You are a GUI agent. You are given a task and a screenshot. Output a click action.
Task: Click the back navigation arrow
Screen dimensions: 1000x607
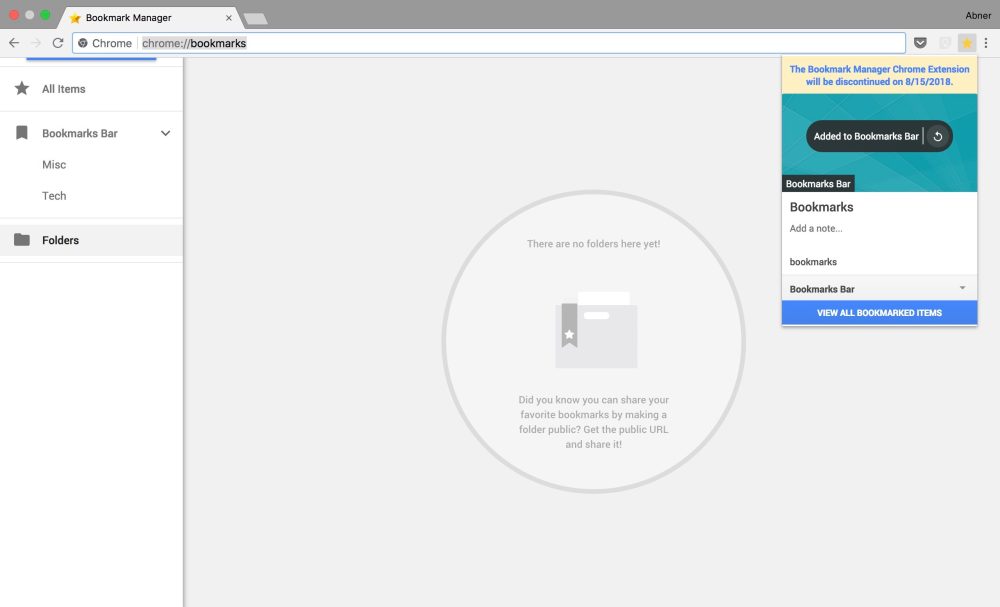13,43
